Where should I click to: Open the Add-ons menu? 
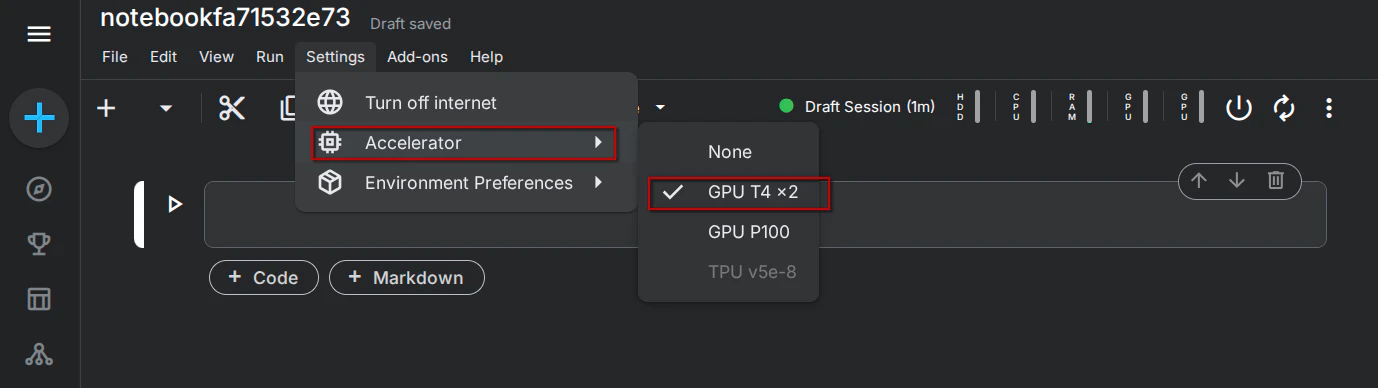[x=417, y=57]
